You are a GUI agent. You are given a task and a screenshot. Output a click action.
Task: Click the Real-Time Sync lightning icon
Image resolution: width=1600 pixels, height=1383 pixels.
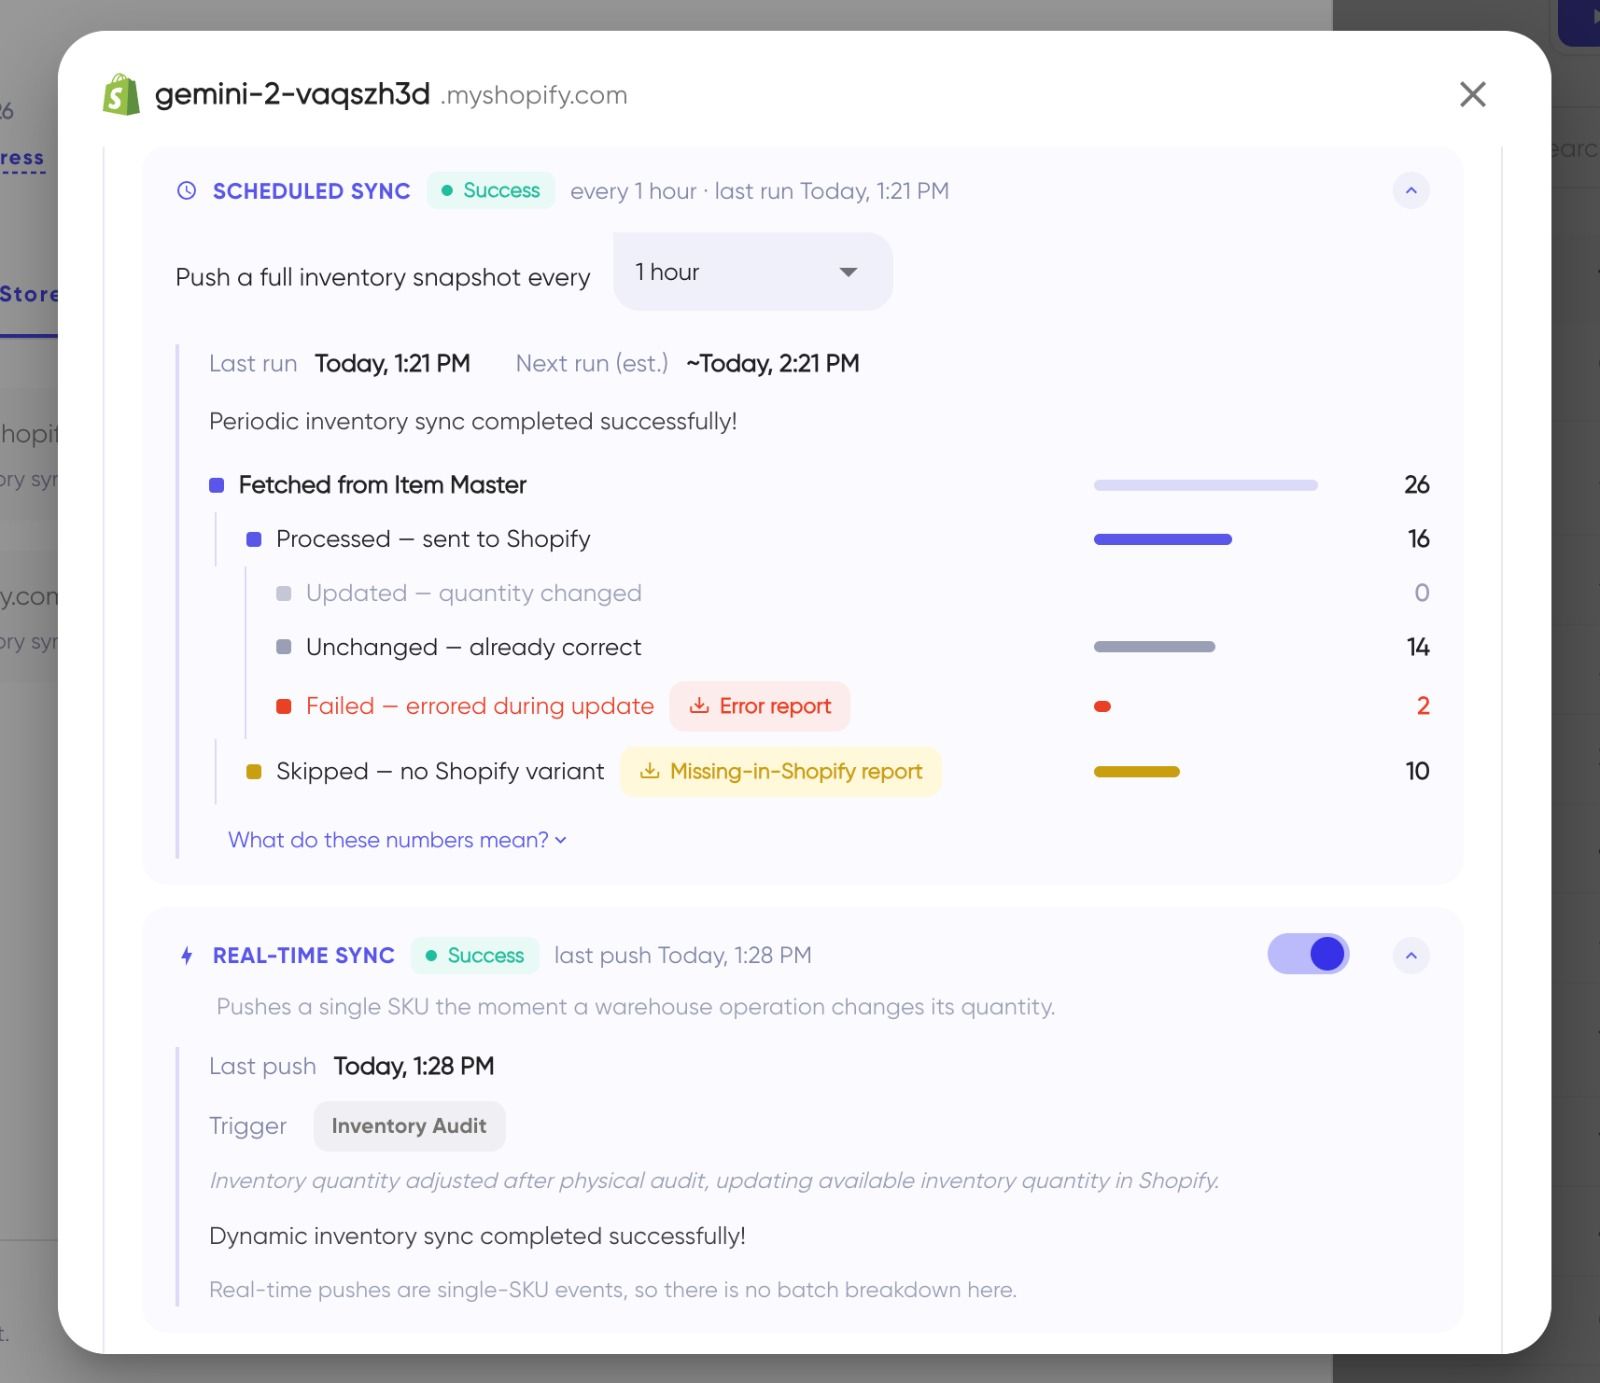187,955
